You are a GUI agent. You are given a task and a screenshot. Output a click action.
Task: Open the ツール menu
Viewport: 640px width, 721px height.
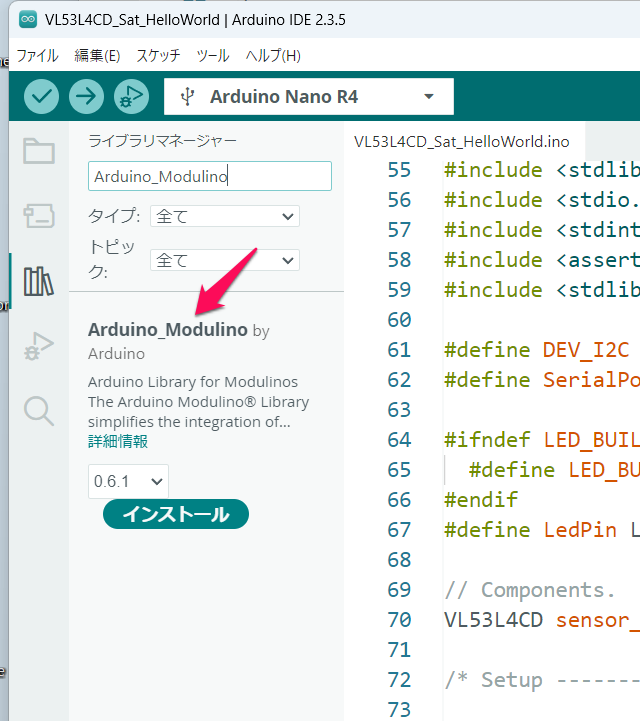(x=212, y=55)
